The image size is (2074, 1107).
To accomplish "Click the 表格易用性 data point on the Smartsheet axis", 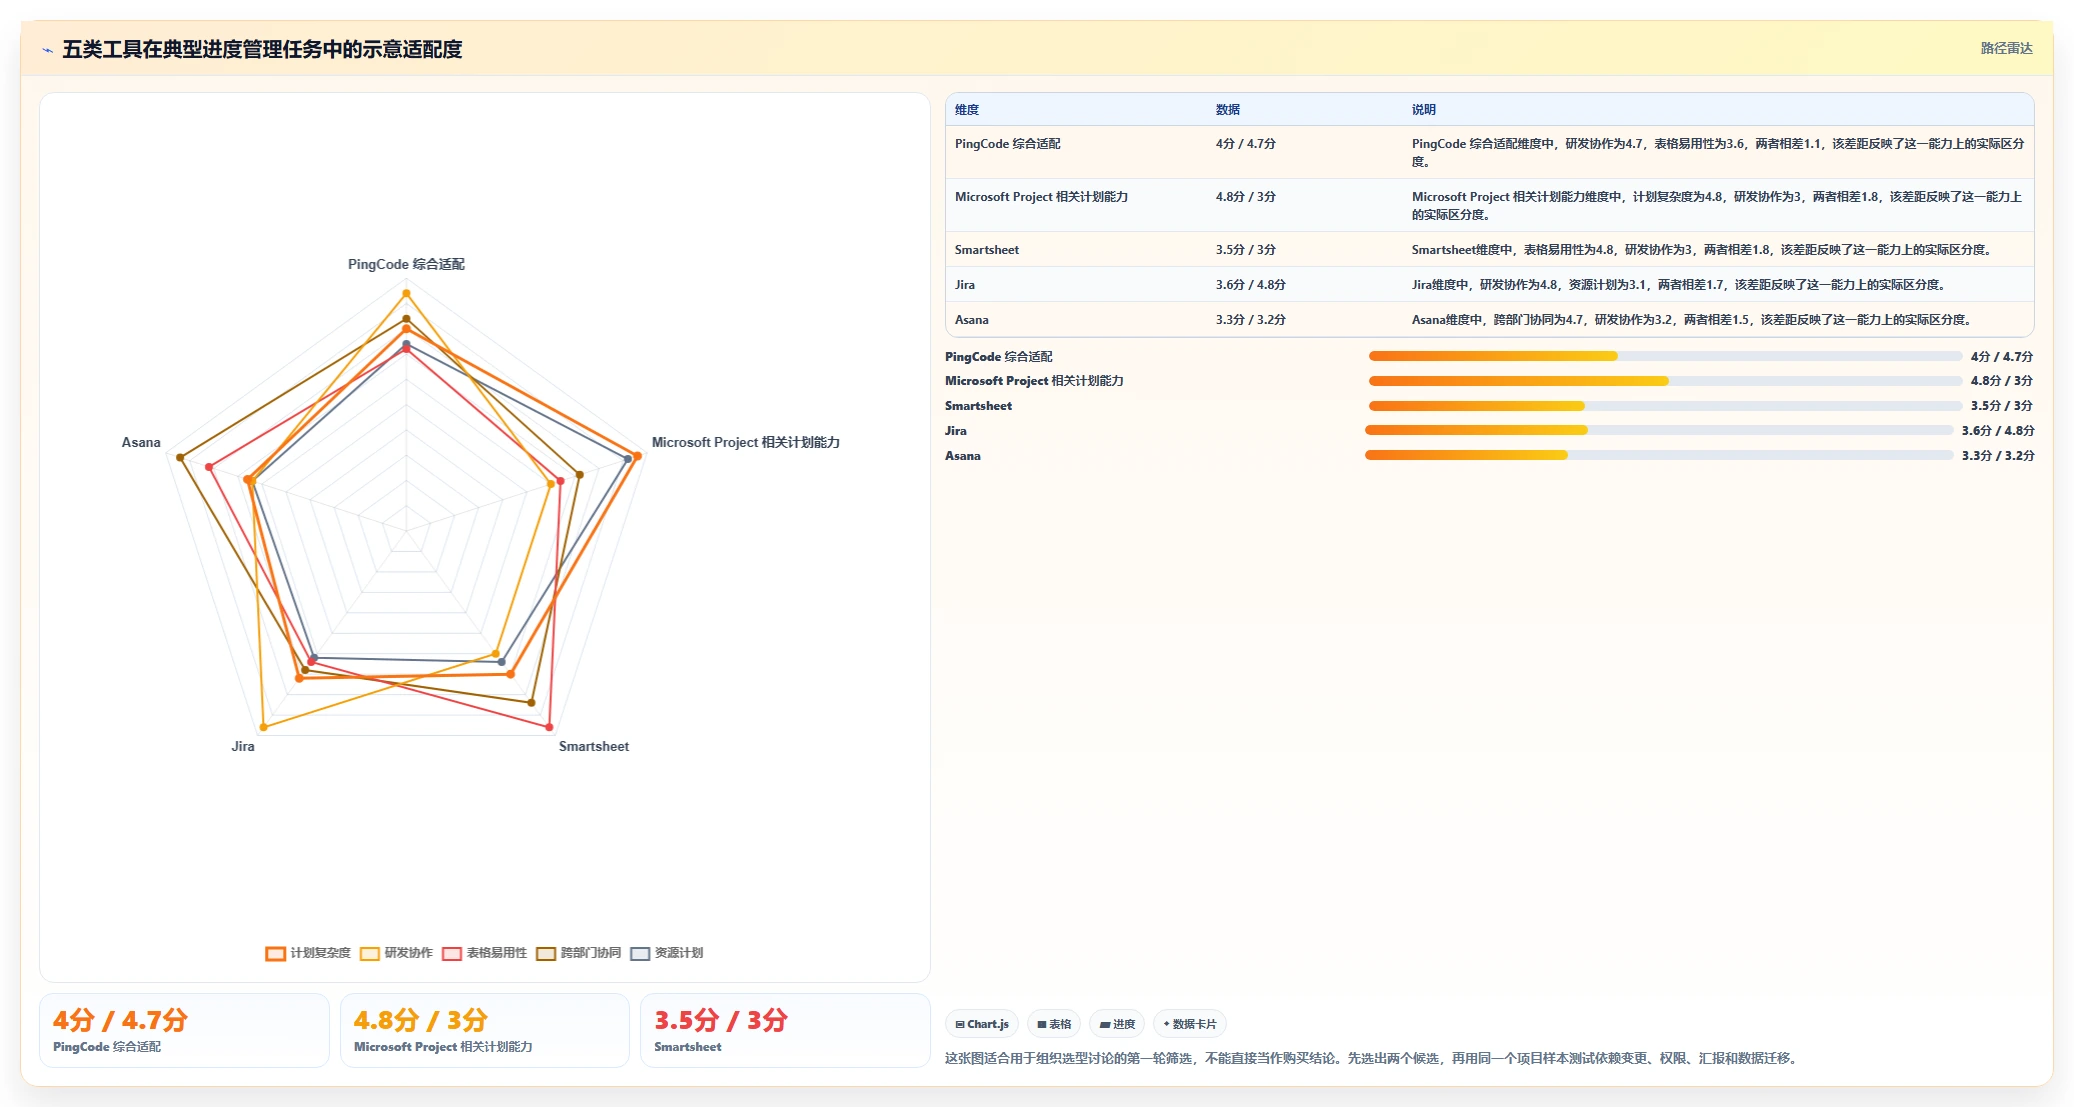I will point(549,726).
